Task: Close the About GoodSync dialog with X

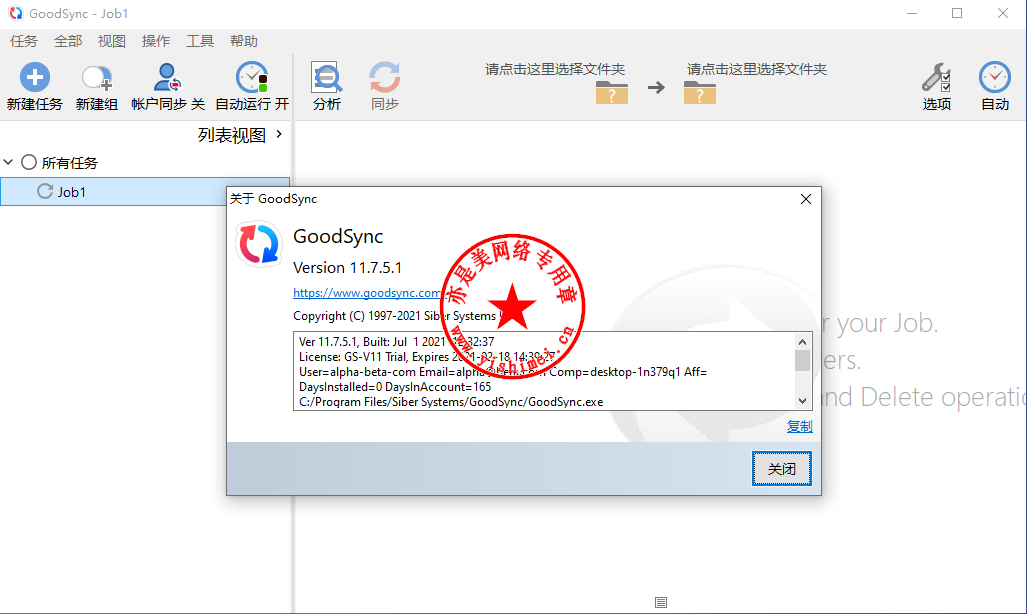Action: point(806,199)
